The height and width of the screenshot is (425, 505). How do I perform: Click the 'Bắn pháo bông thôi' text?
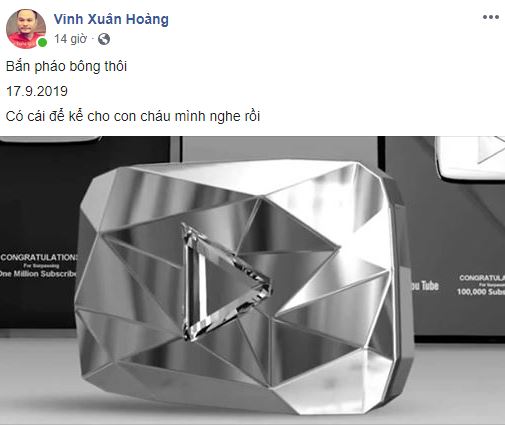click(66, 66)
